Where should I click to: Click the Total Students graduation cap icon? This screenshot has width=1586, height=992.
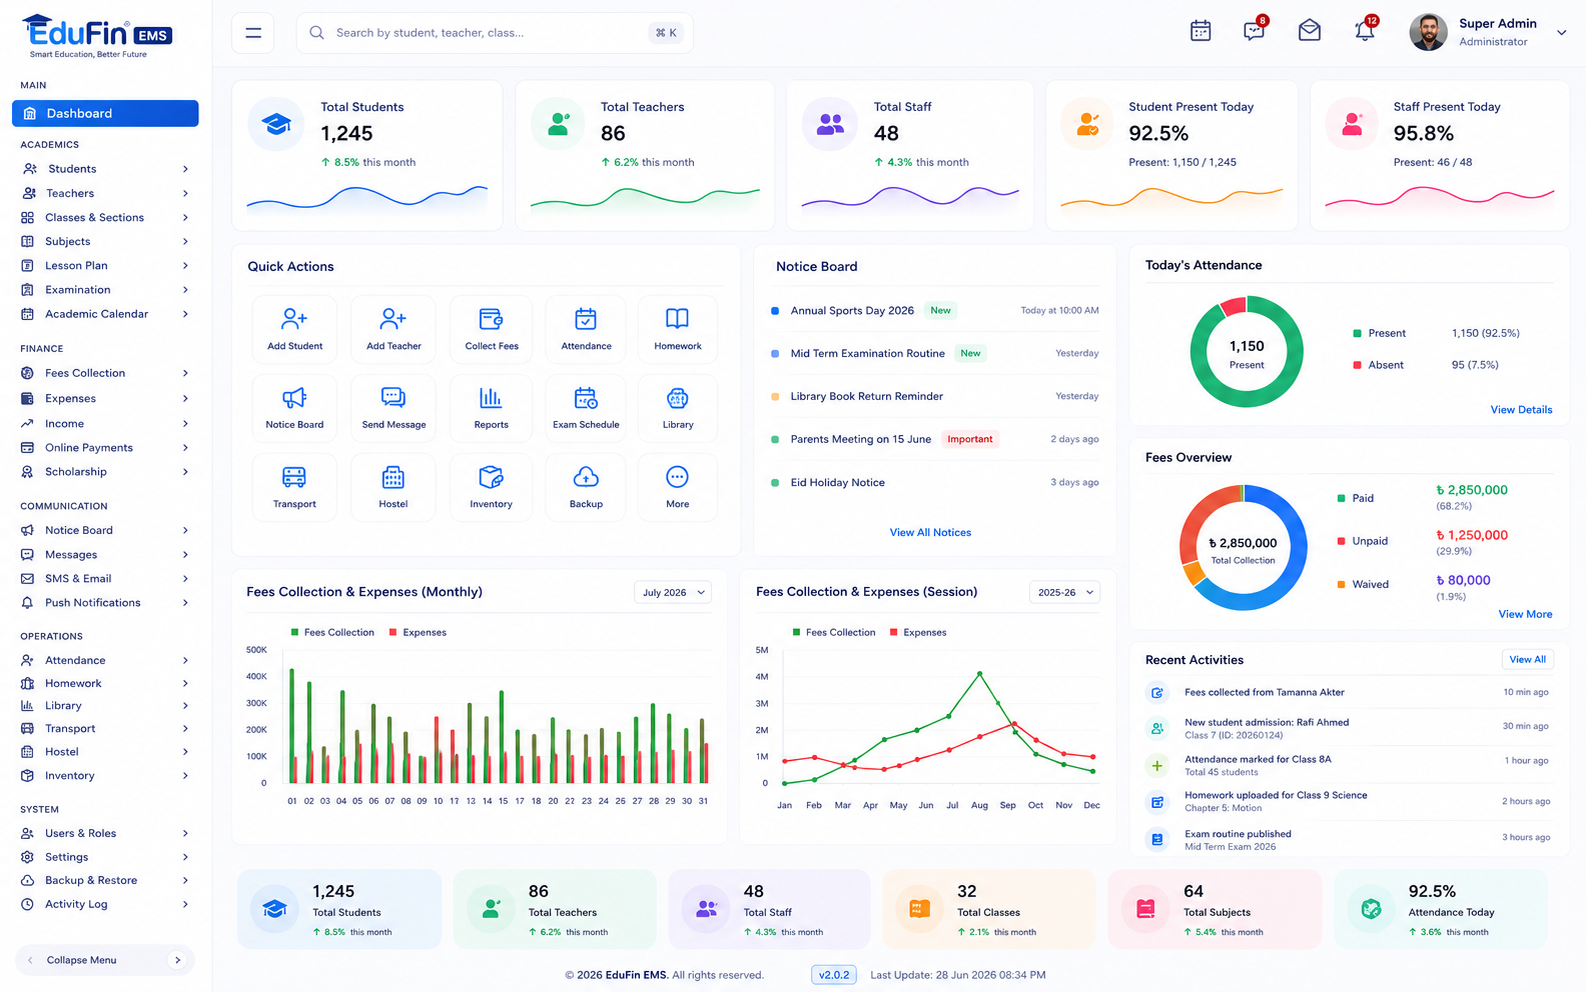(x=276, y=124)
